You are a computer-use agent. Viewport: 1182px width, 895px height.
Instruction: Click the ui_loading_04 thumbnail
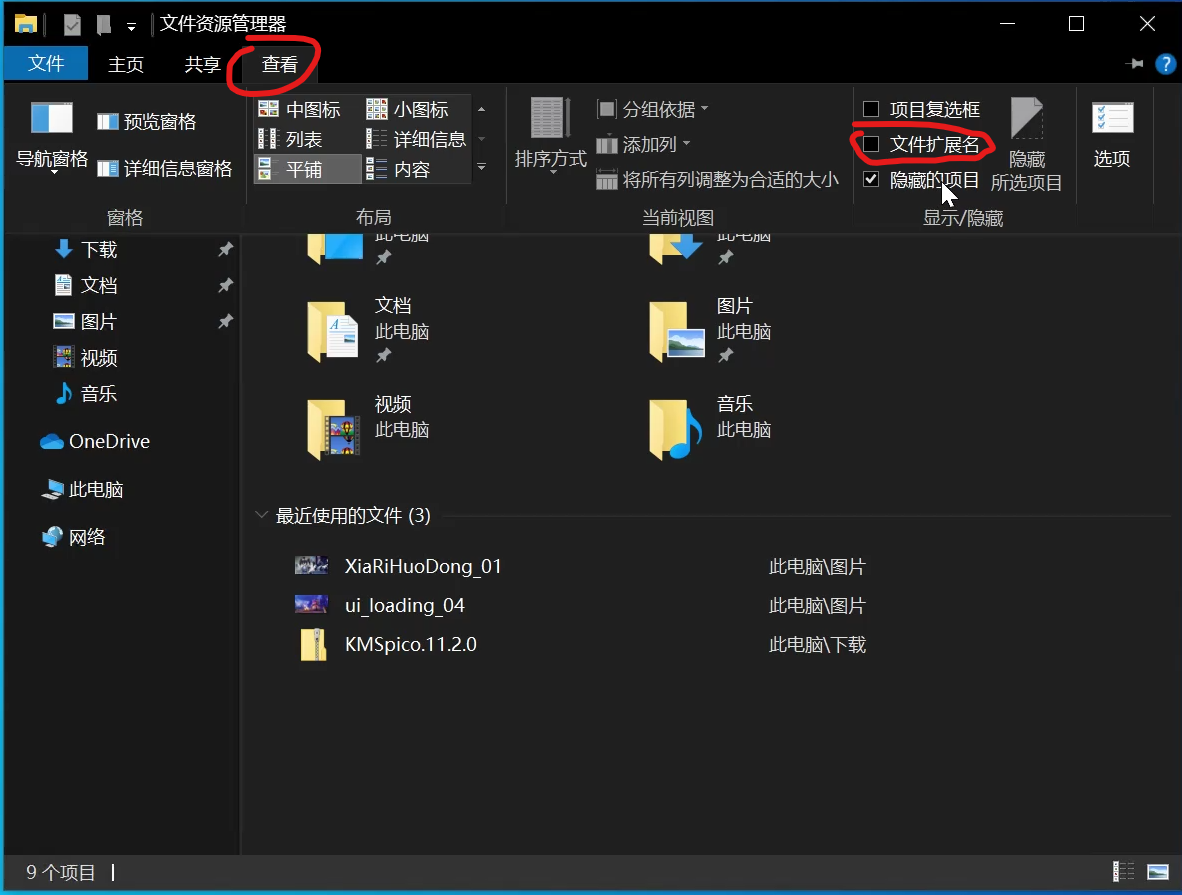pos(311,604)
